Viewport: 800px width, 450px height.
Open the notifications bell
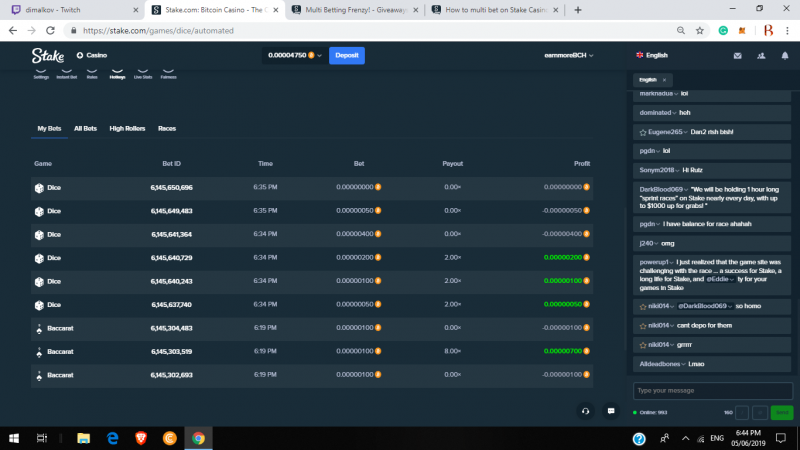(x=785, y=56)
